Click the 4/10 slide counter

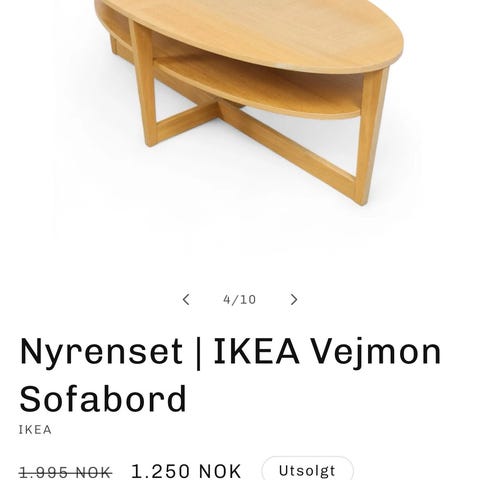240,299
